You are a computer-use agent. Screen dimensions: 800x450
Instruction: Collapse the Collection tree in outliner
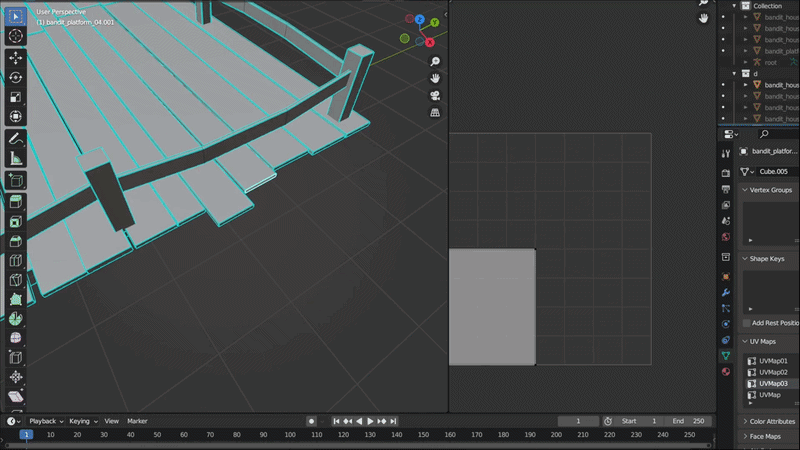pyautogui.click(x=735, y=6)
